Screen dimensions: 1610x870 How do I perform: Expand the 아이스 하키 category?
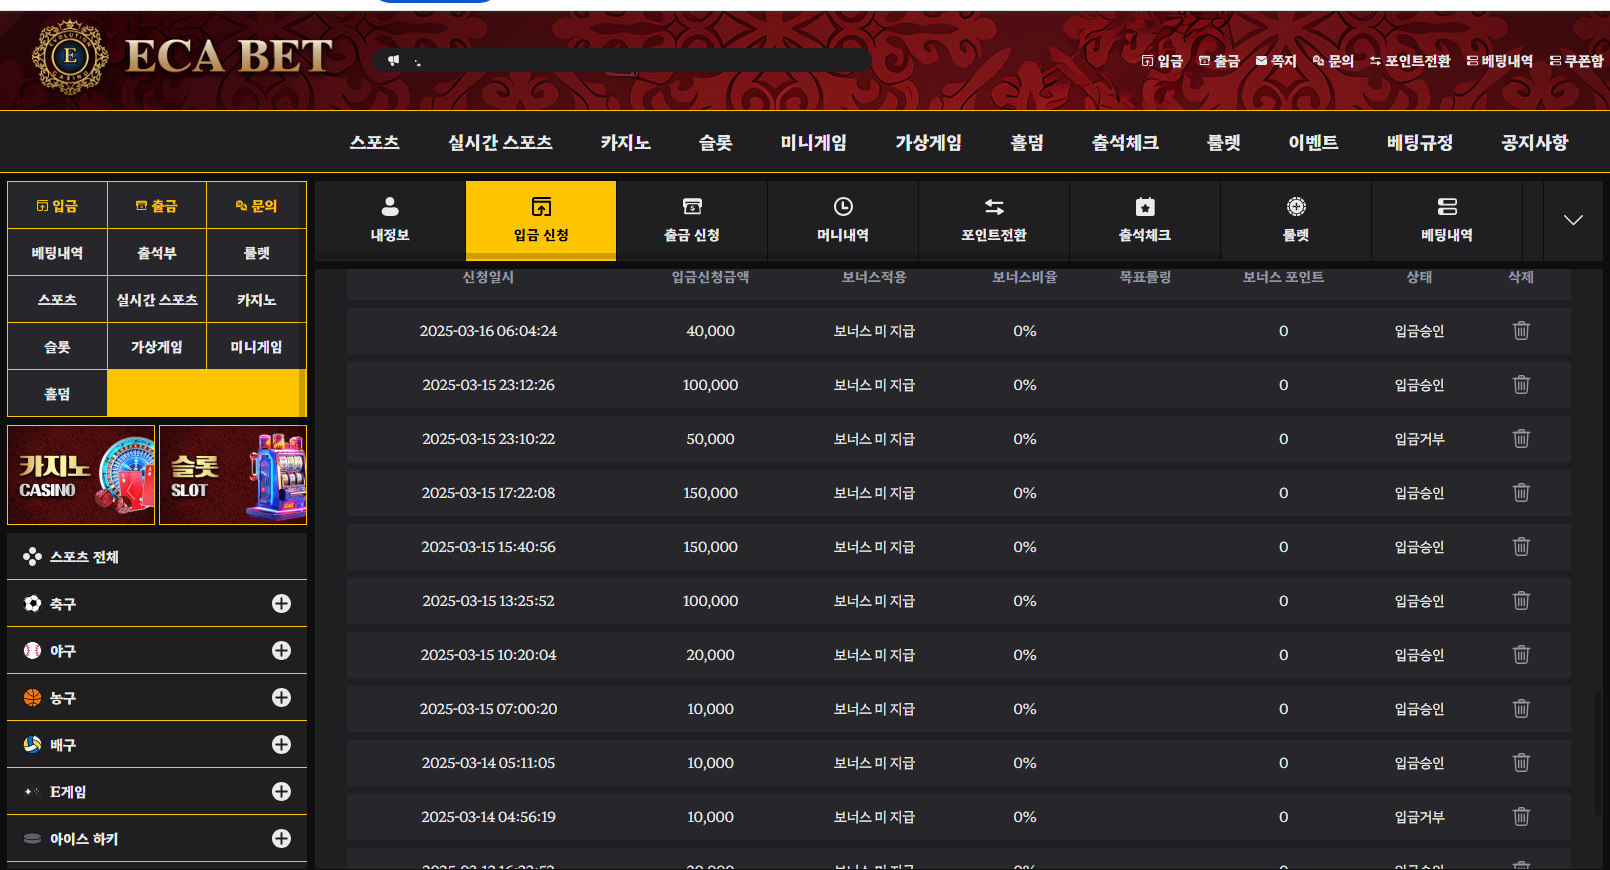[x=281, y=839]
